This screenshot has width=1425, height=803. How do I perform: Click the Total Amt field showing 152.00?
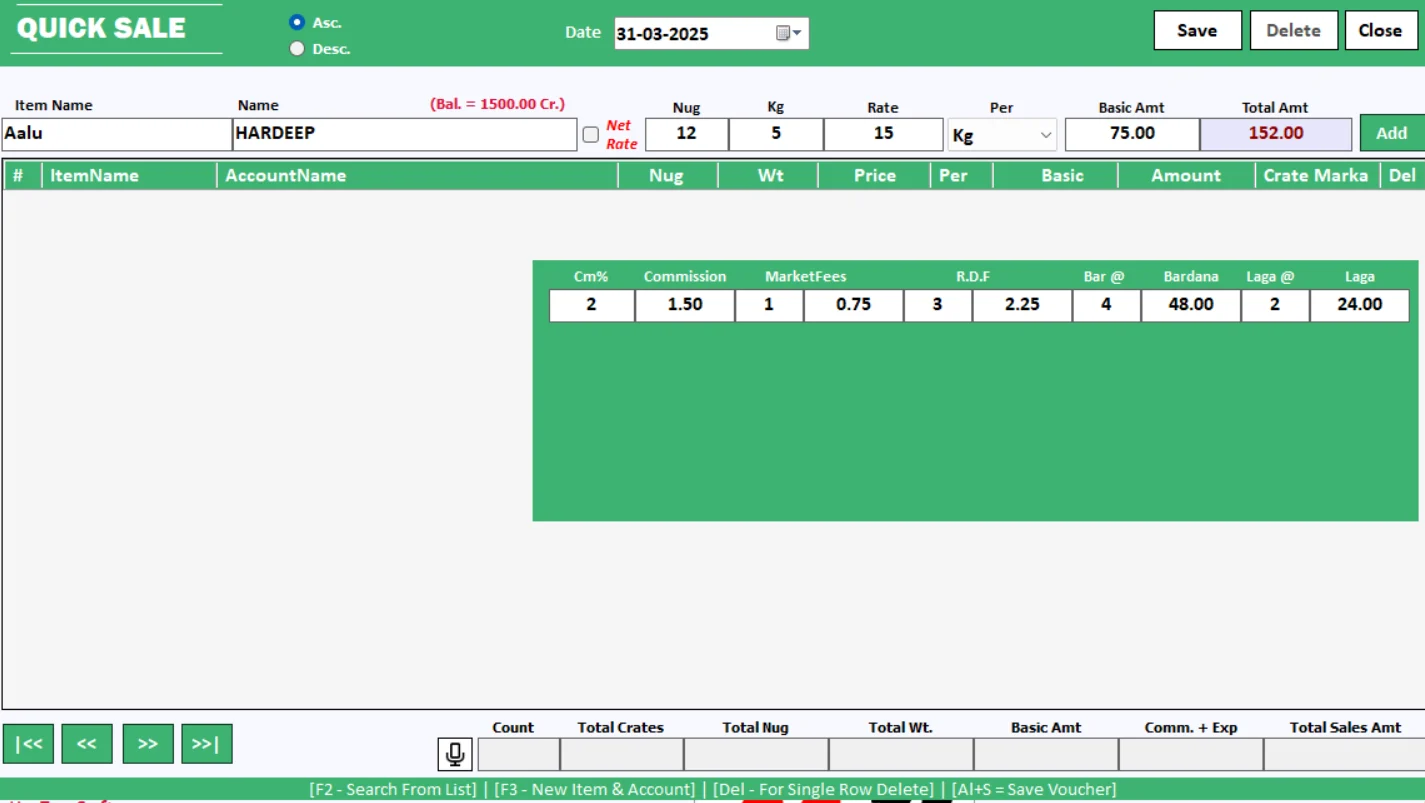(1276, 134)
